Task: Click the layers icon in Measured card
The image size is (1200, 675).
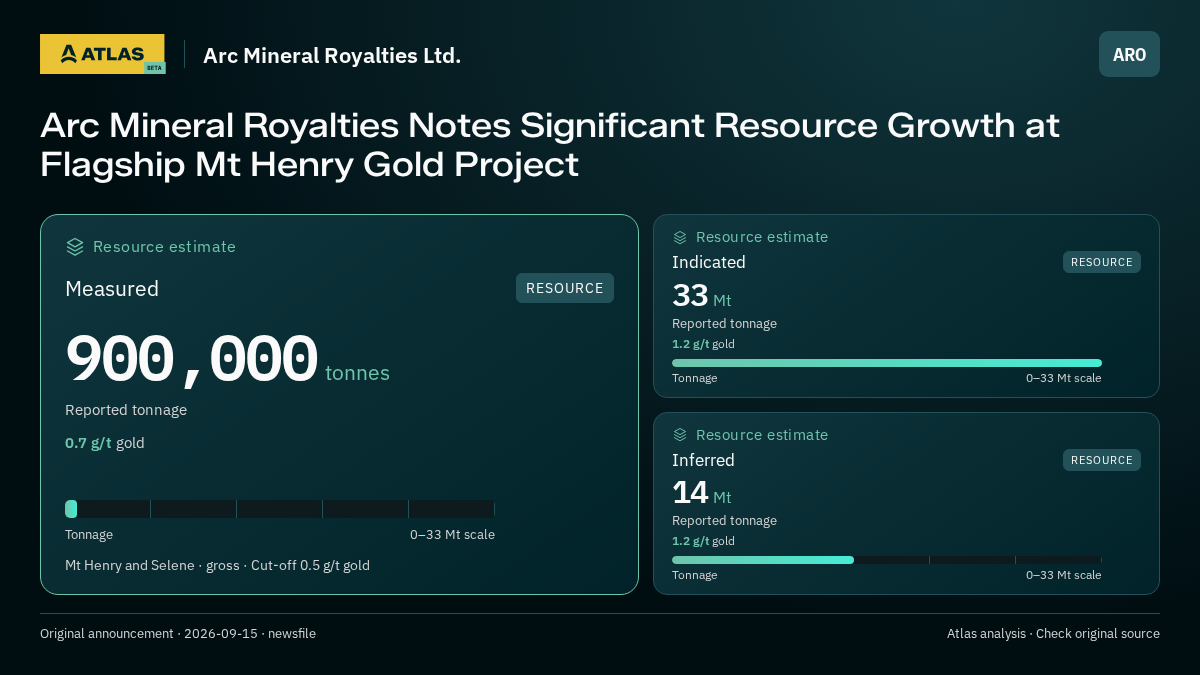Action: [75, 247]
